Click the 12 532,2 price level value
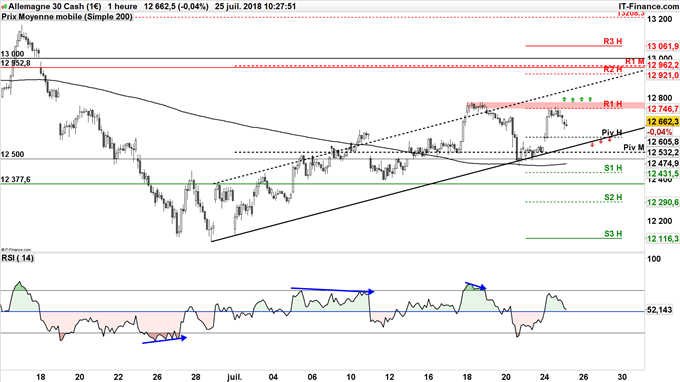680x382 pixels. click(663, 153)
